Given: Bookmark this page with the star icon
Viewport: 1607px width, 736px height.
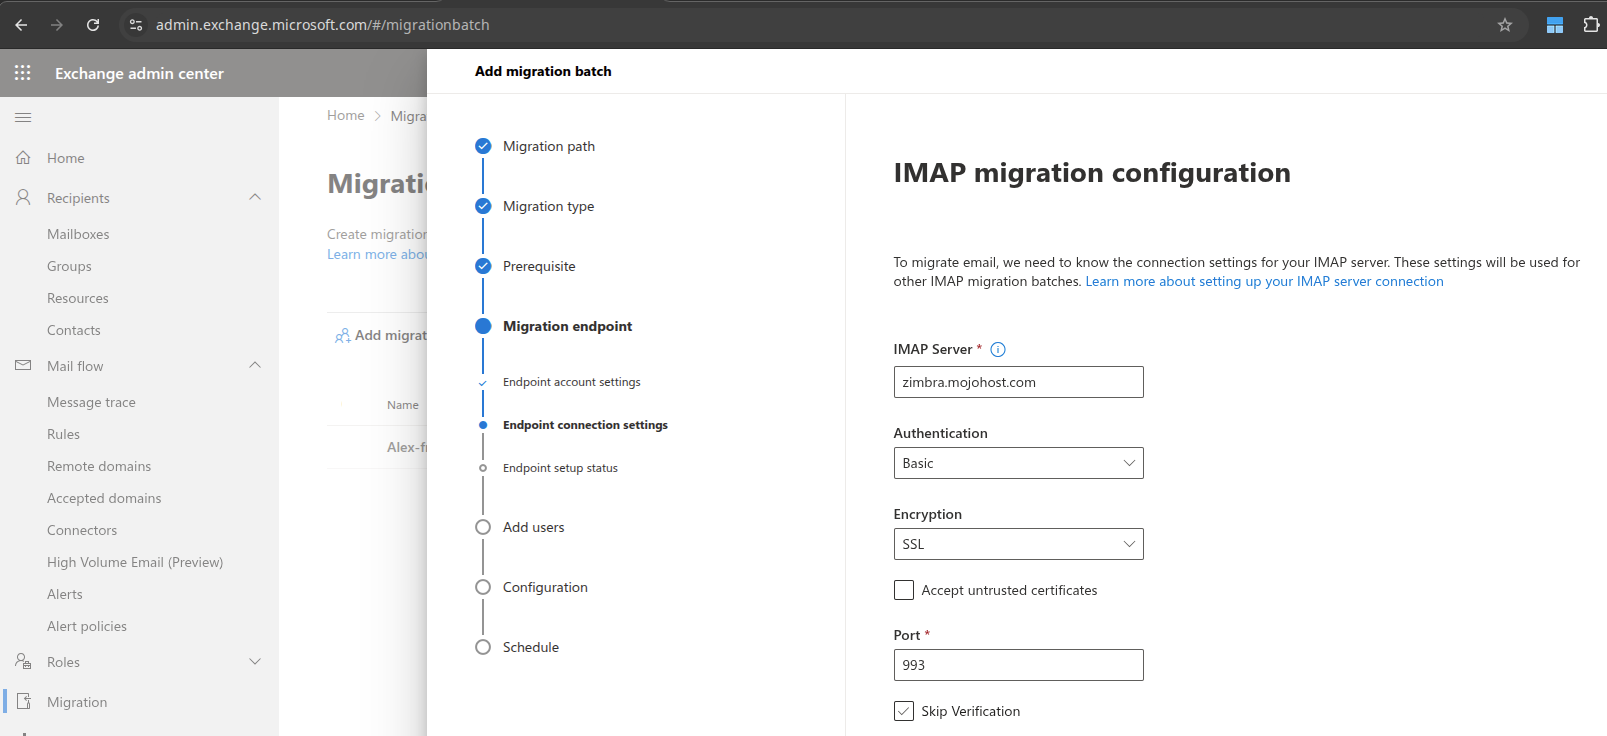Looking at the screenshot, I should (1504, 25).
